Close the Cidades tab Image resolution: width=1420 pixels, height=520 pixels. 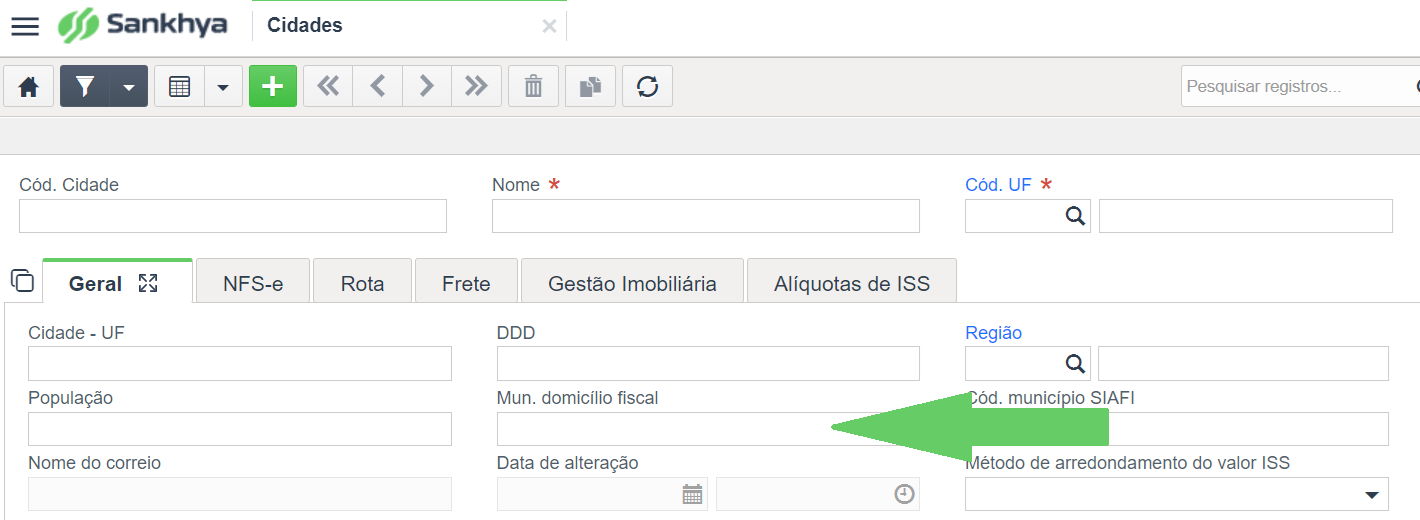(549, 27)
